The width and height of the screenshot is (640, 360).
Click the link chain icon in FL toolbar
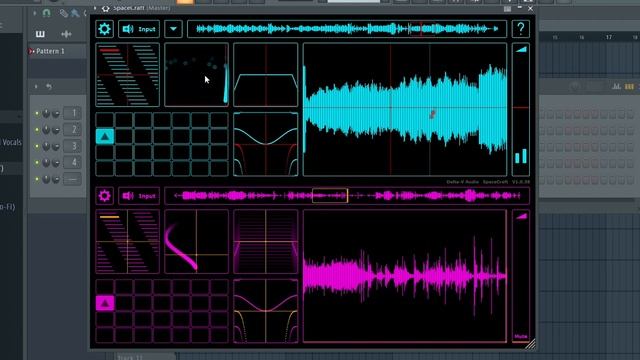pyautogui.click(x=64, y=13)
